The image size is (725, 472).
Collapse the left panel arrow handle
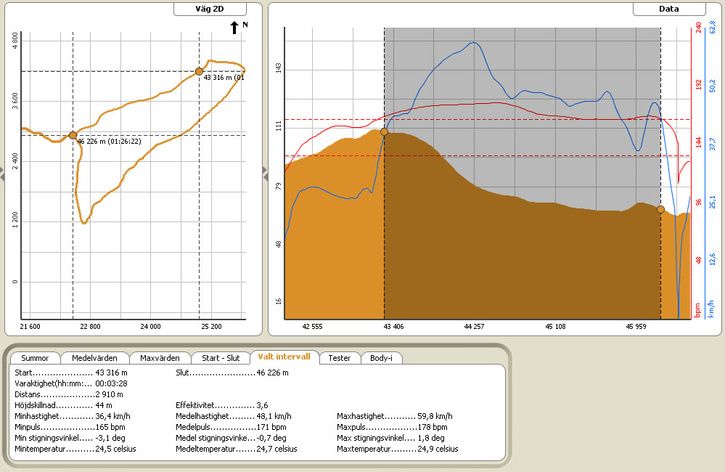point(2,174)
